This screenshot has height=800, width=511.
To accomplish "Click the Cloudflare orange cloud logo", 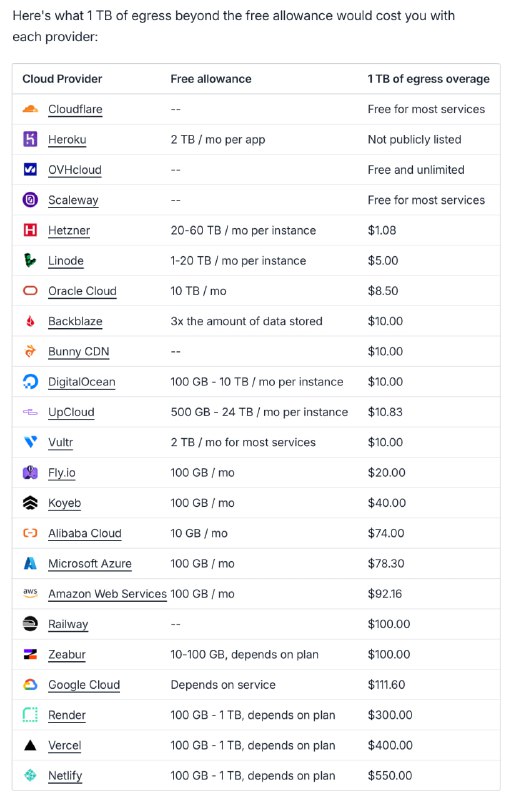I will point(31,109).
